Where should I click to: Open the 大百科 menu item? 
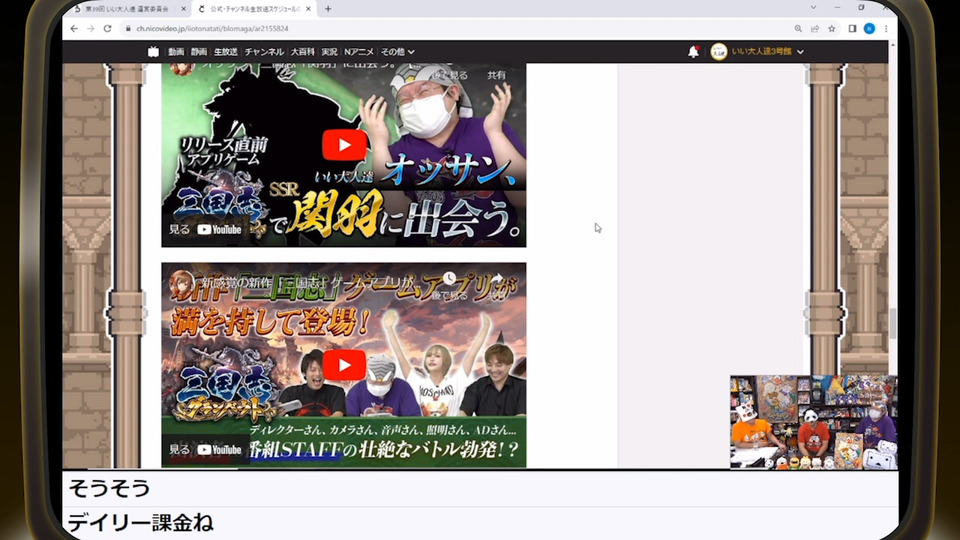[x=302, y=52]
